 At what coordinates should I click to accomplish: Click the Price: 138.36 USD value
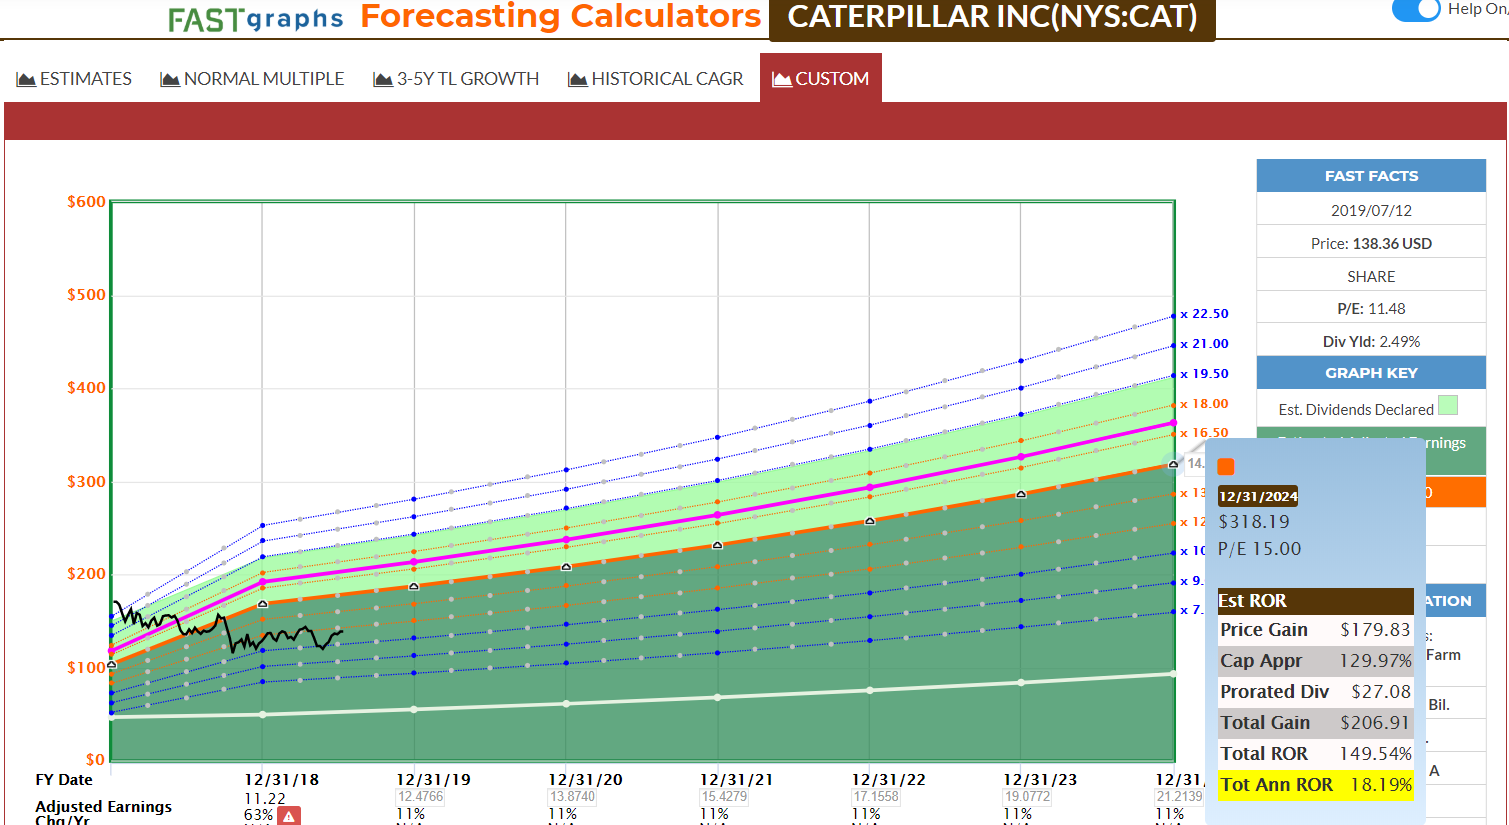coord(1371,244)
